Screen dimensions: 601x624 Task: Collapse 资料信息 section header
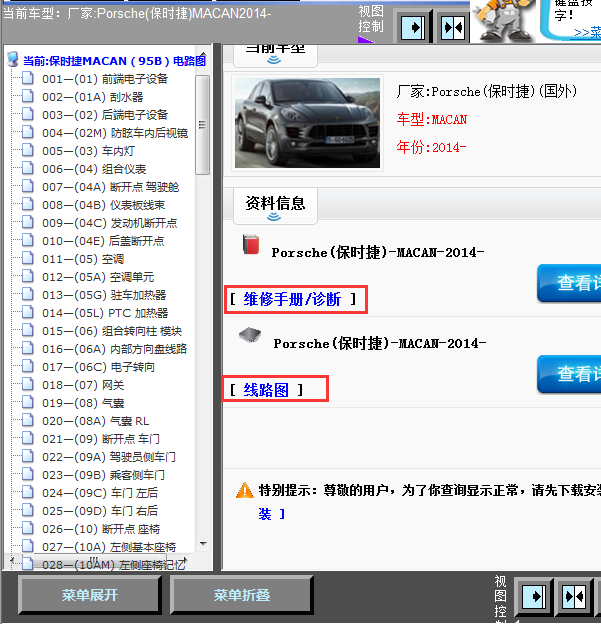pyautogui.click(x=275, y=206)
